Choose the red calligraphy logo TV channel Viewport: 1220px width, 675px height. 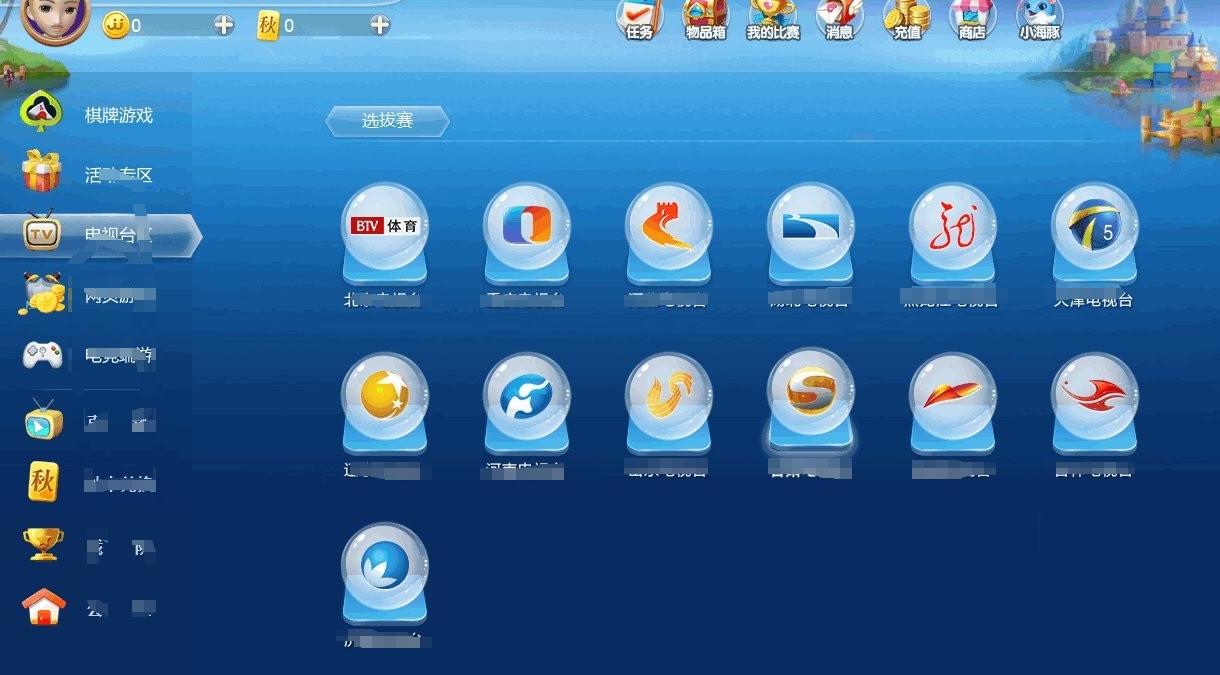pos(952,228)
